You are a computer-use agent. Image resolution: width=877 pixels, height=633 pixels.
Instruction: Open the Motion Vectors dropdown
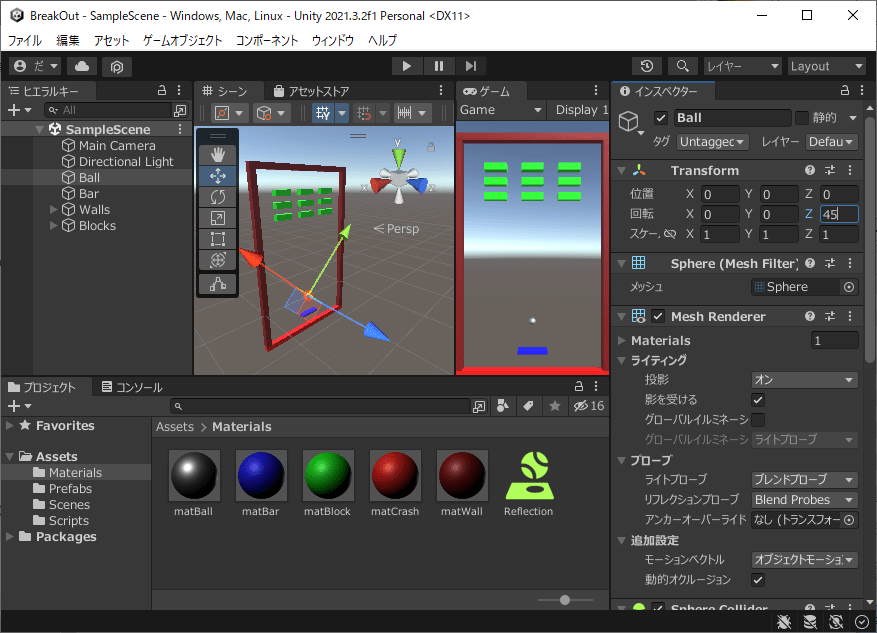pyautogui.click(x=804, y=560)
